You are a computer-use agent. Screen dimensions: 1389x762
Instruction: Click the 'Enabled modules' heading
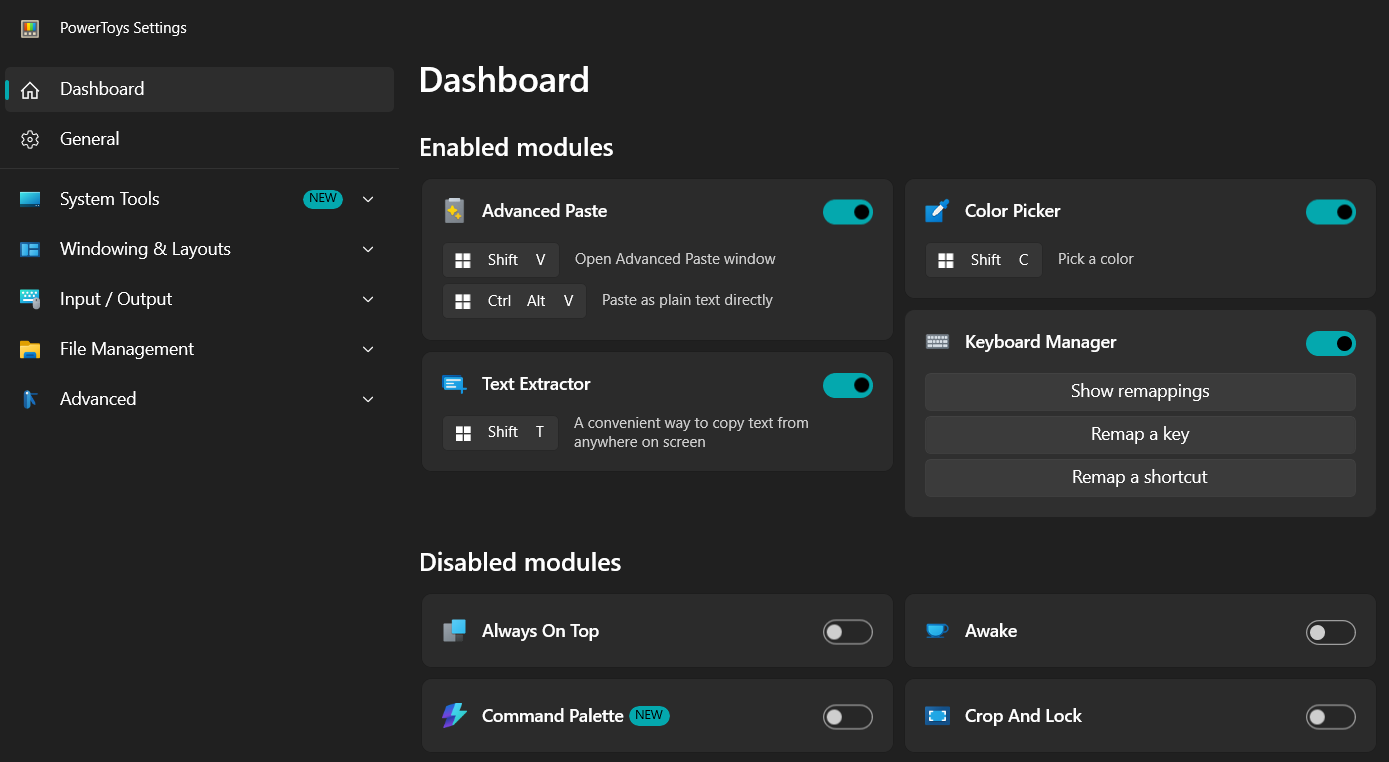point(516,147)
